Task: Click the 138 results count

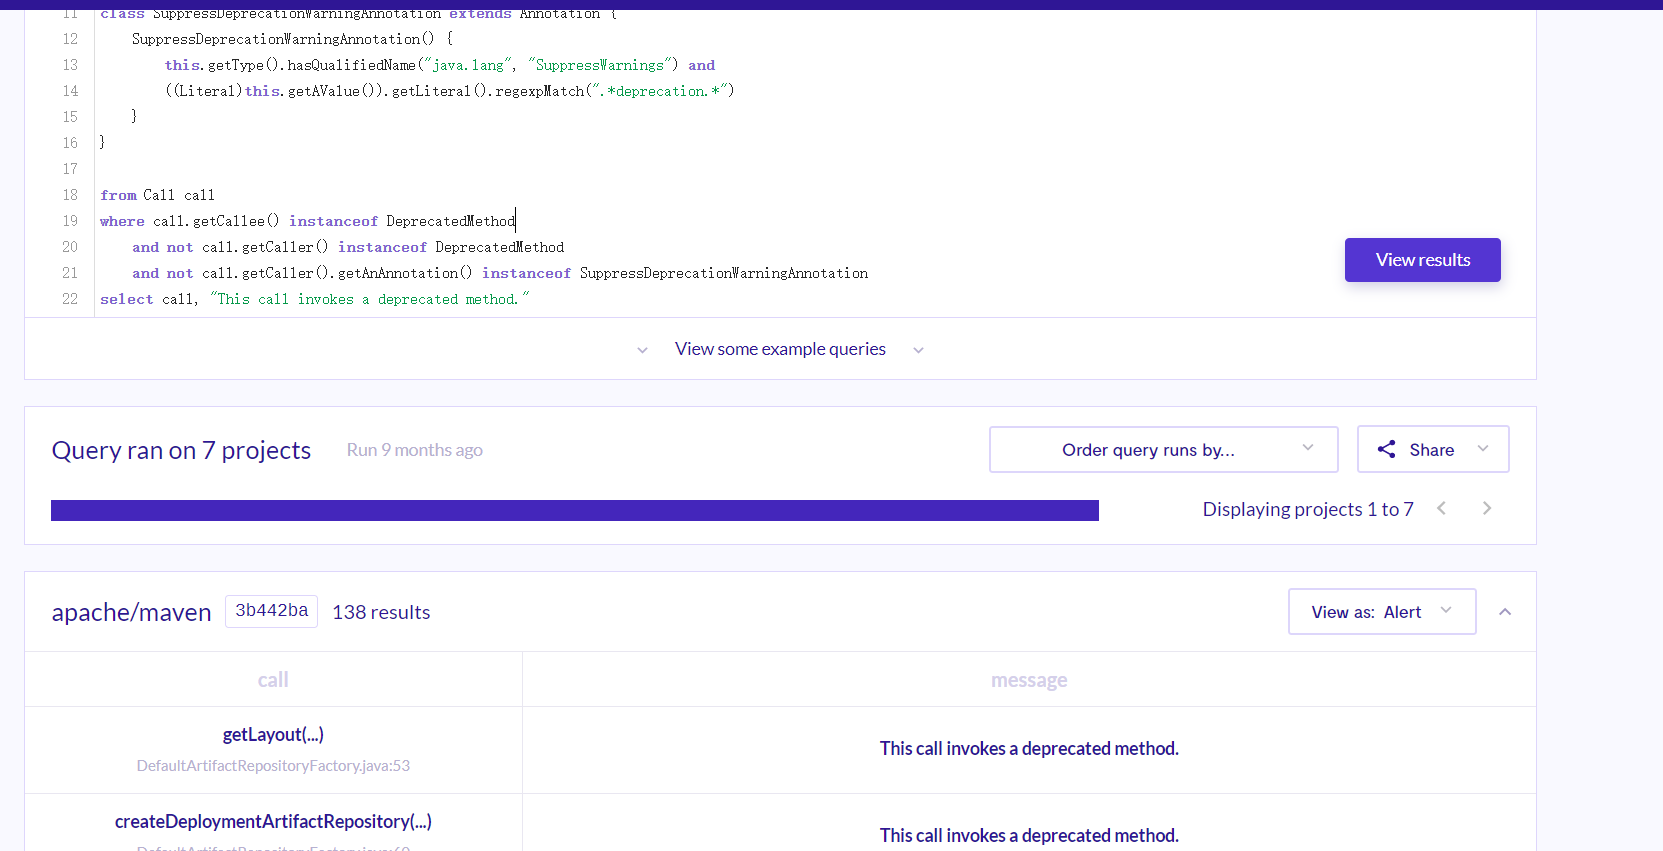Action: [x=381, y=612]
